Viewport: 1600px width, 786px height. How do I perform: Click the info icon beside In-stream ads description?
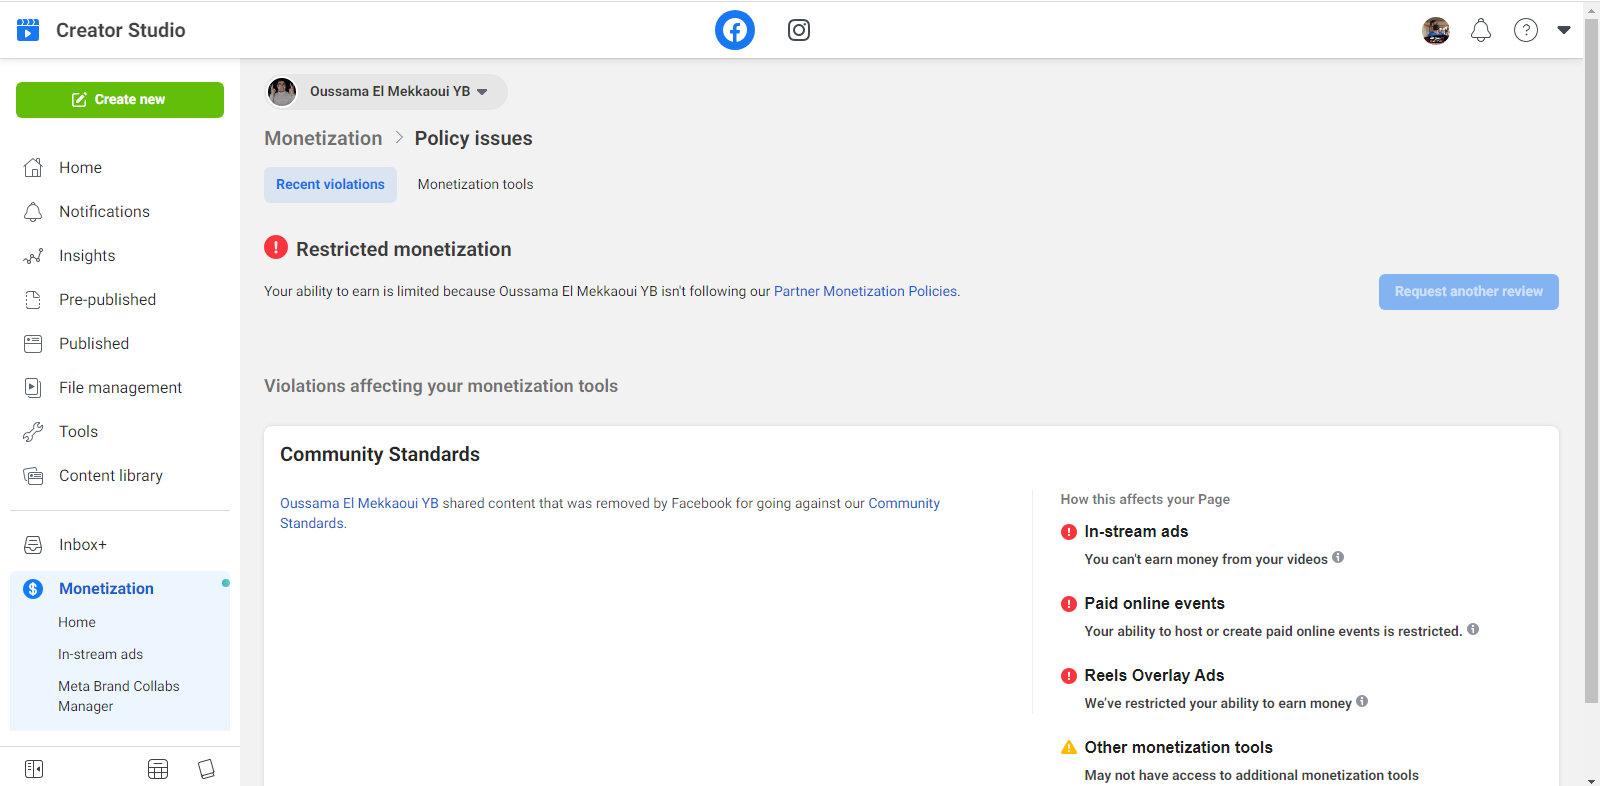point(1338,558)
